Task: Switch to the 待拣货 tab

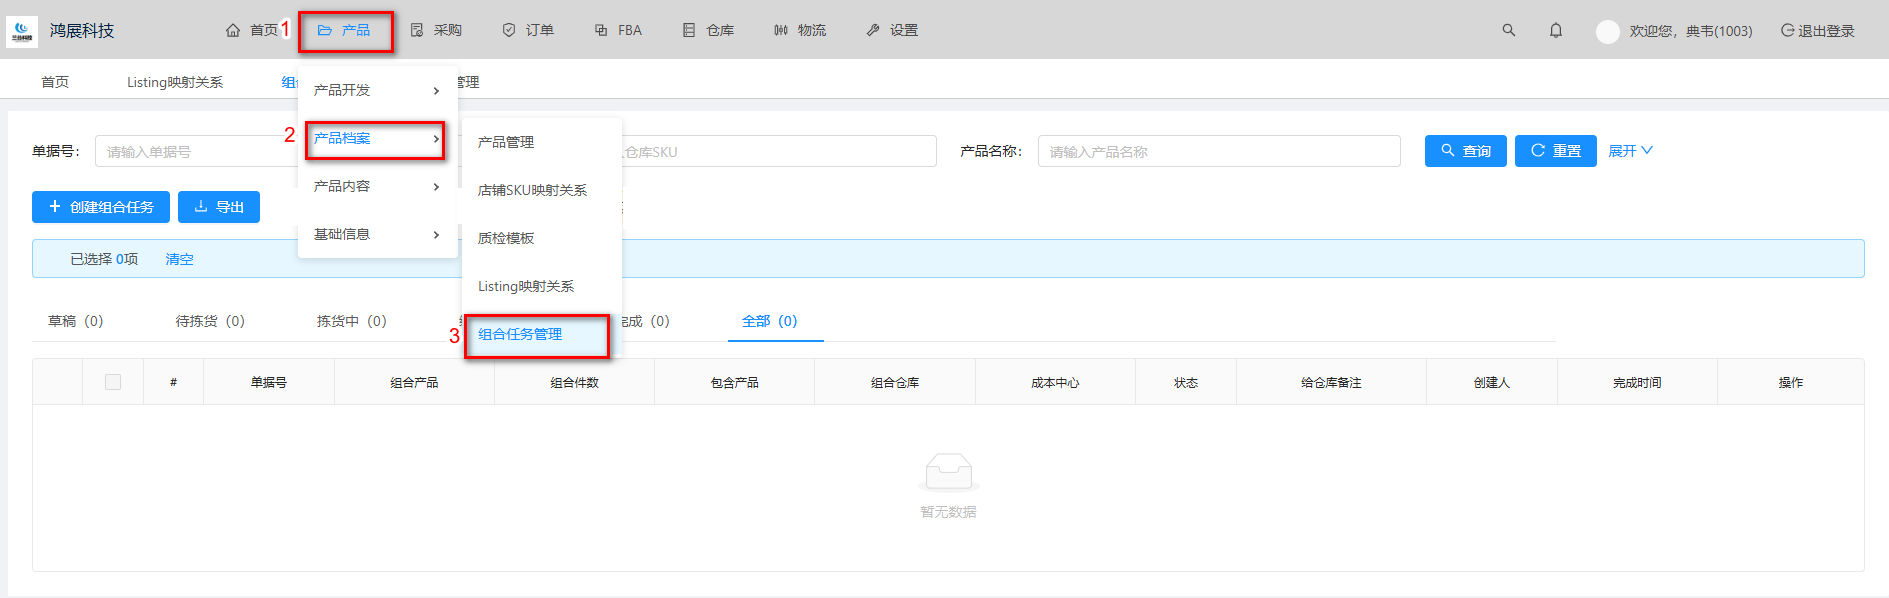Action: click(x=209, y=321)
